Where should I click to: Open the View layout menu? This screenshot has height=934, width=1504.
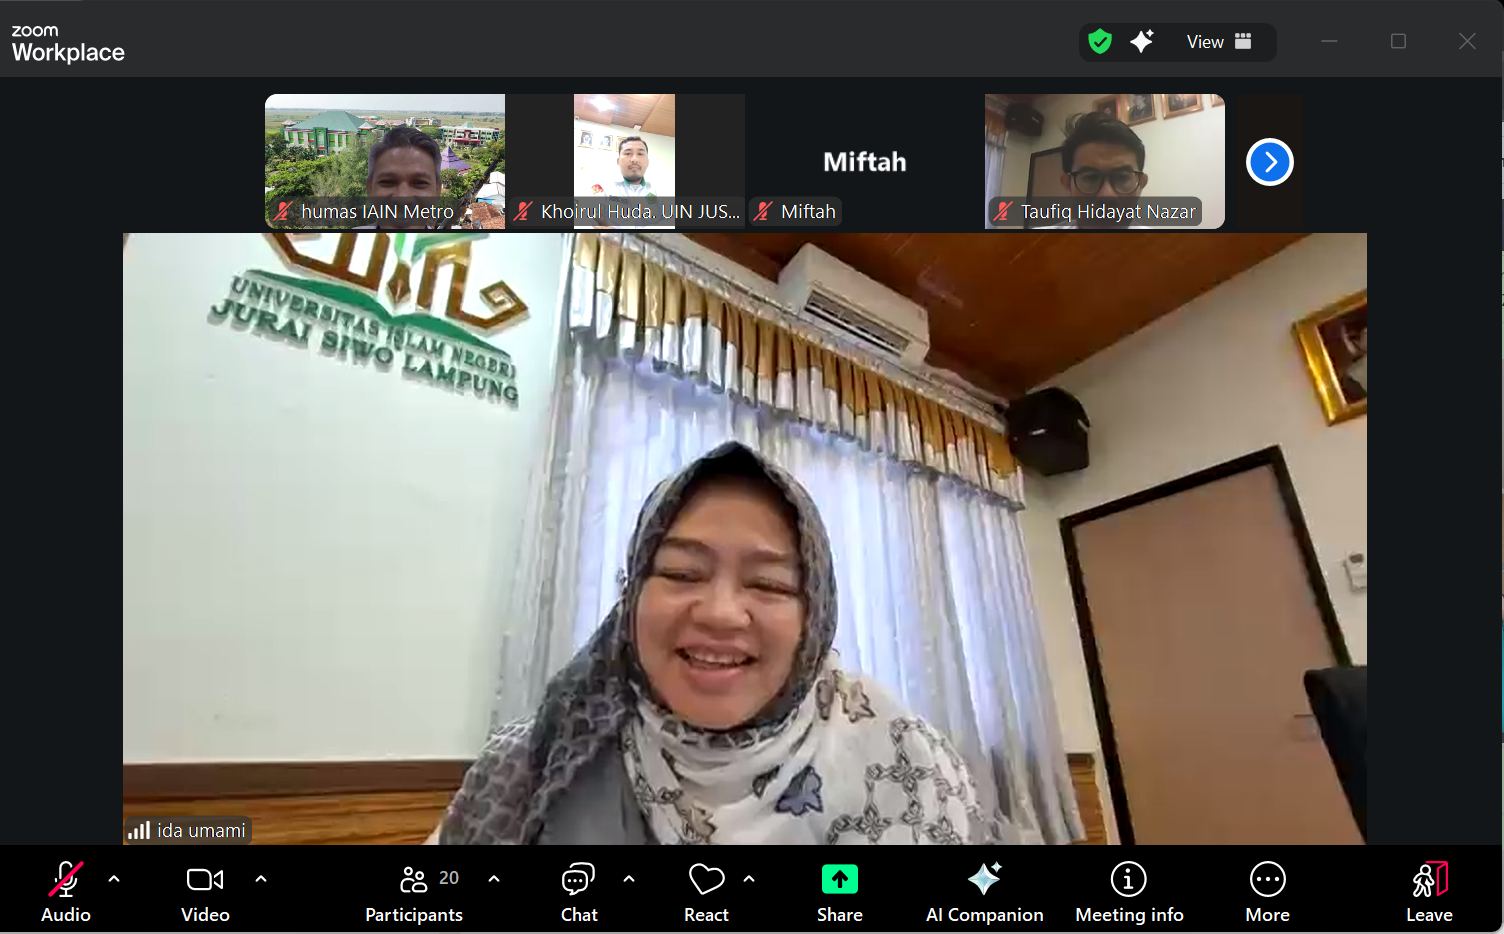tap(1218, 42)
